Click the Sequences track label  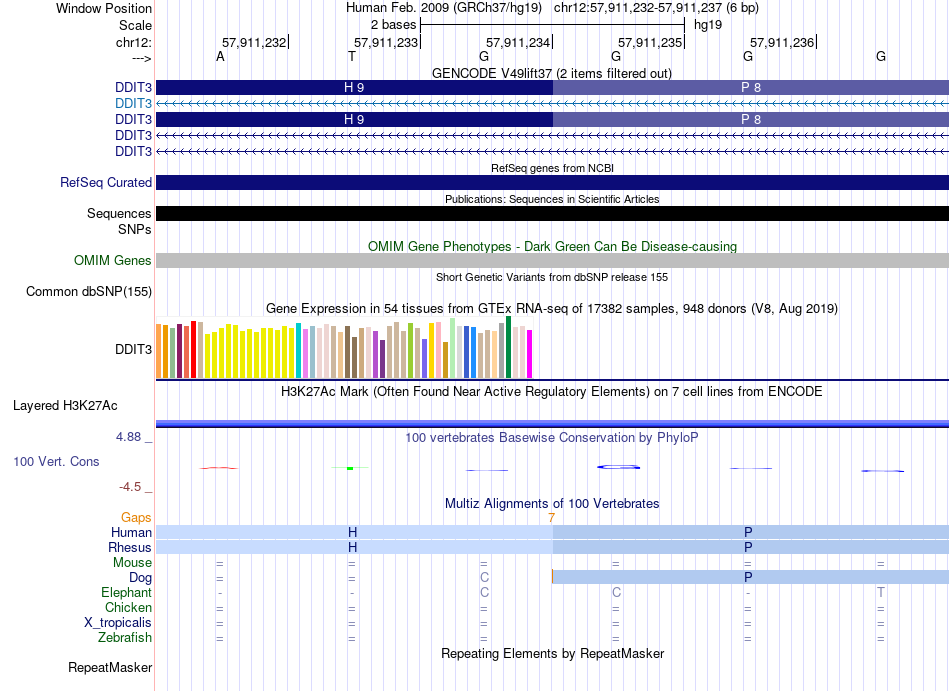click(x=119, y=213)
